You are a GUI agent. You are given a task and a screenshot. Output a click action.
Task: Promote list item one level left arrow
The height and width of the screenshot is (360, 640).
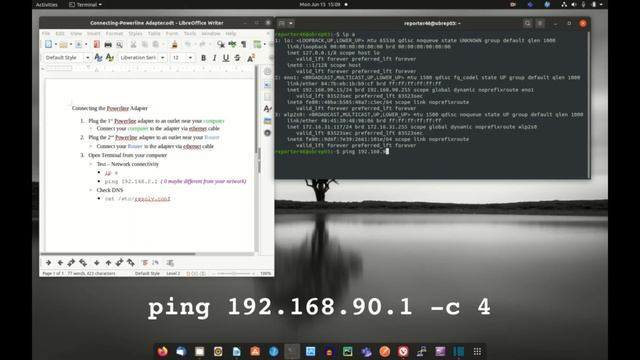[60, 262]
